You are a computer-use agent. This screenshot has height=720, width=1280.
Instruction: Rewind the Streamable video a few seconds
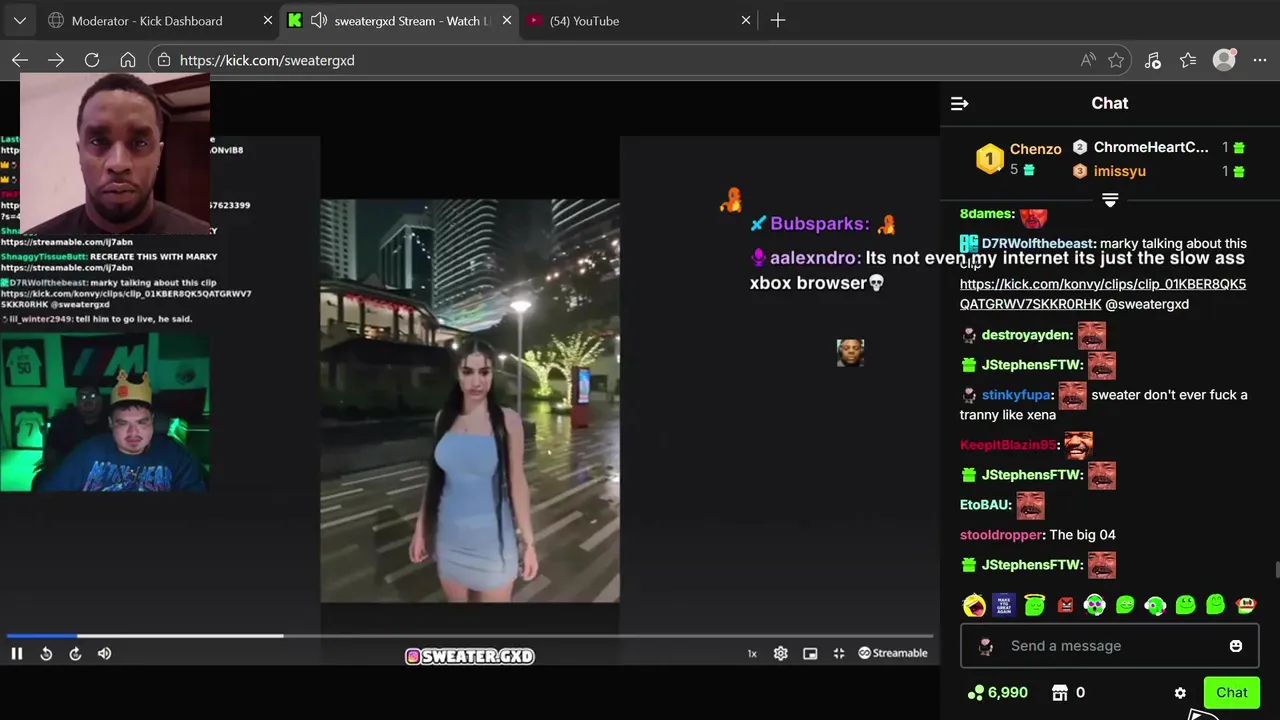(x=46, y=653)
